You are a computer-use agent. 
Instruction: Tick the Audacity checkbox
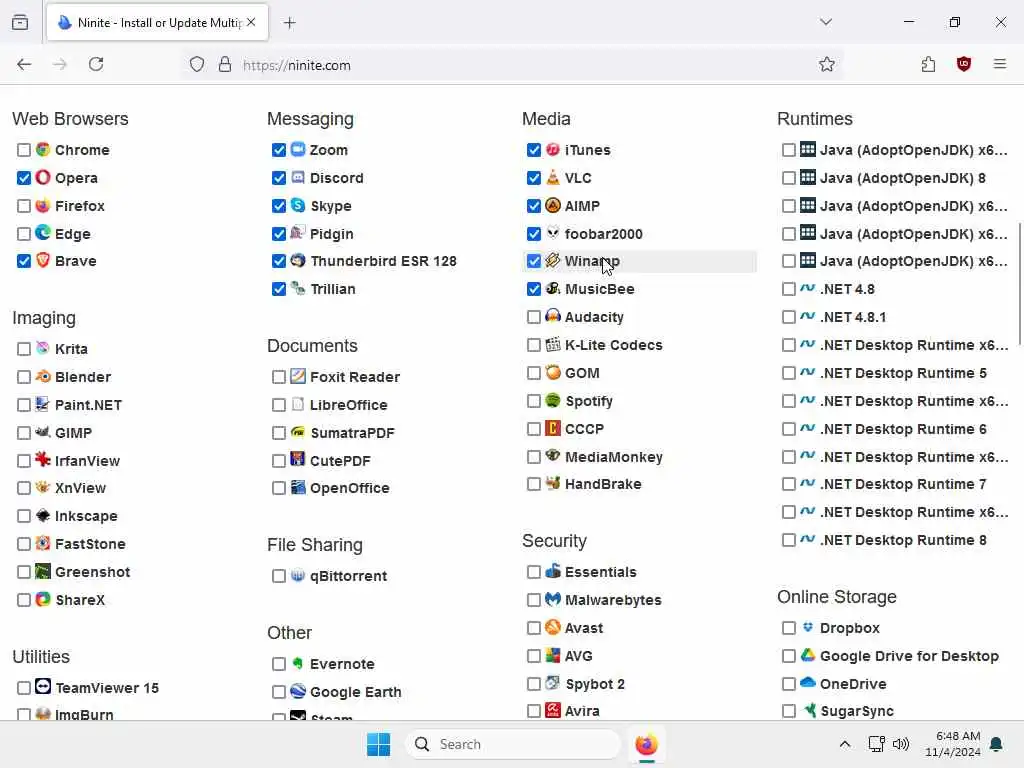tap(534, 317)
